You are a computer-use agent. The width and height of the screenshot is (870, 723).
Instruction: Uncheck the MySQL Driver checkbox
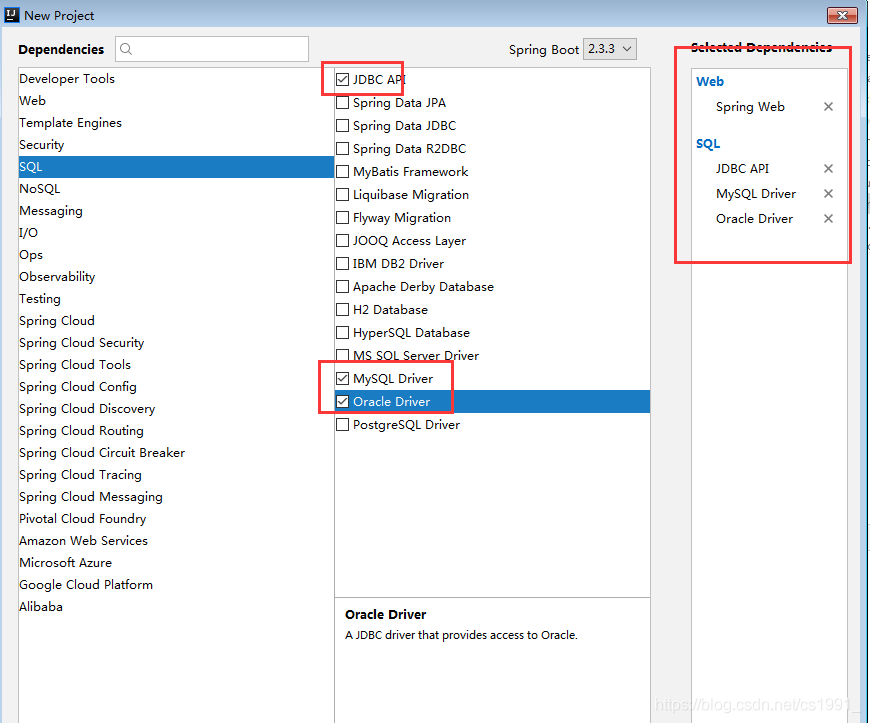pos(342,378)
